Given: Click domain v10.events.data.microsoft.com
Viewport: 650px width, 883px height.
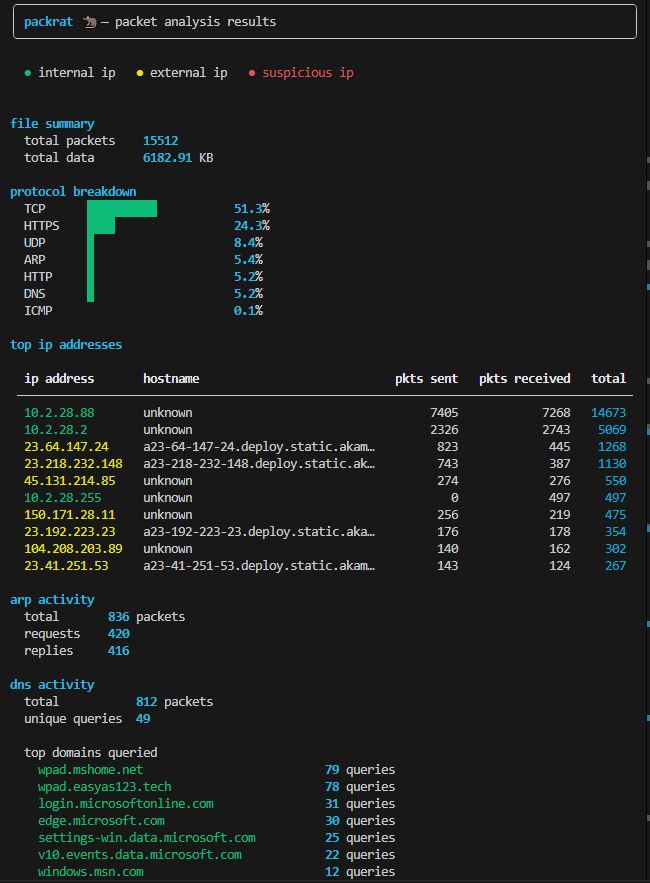Looking at the screenshot, I should click(x=140, y=854).
